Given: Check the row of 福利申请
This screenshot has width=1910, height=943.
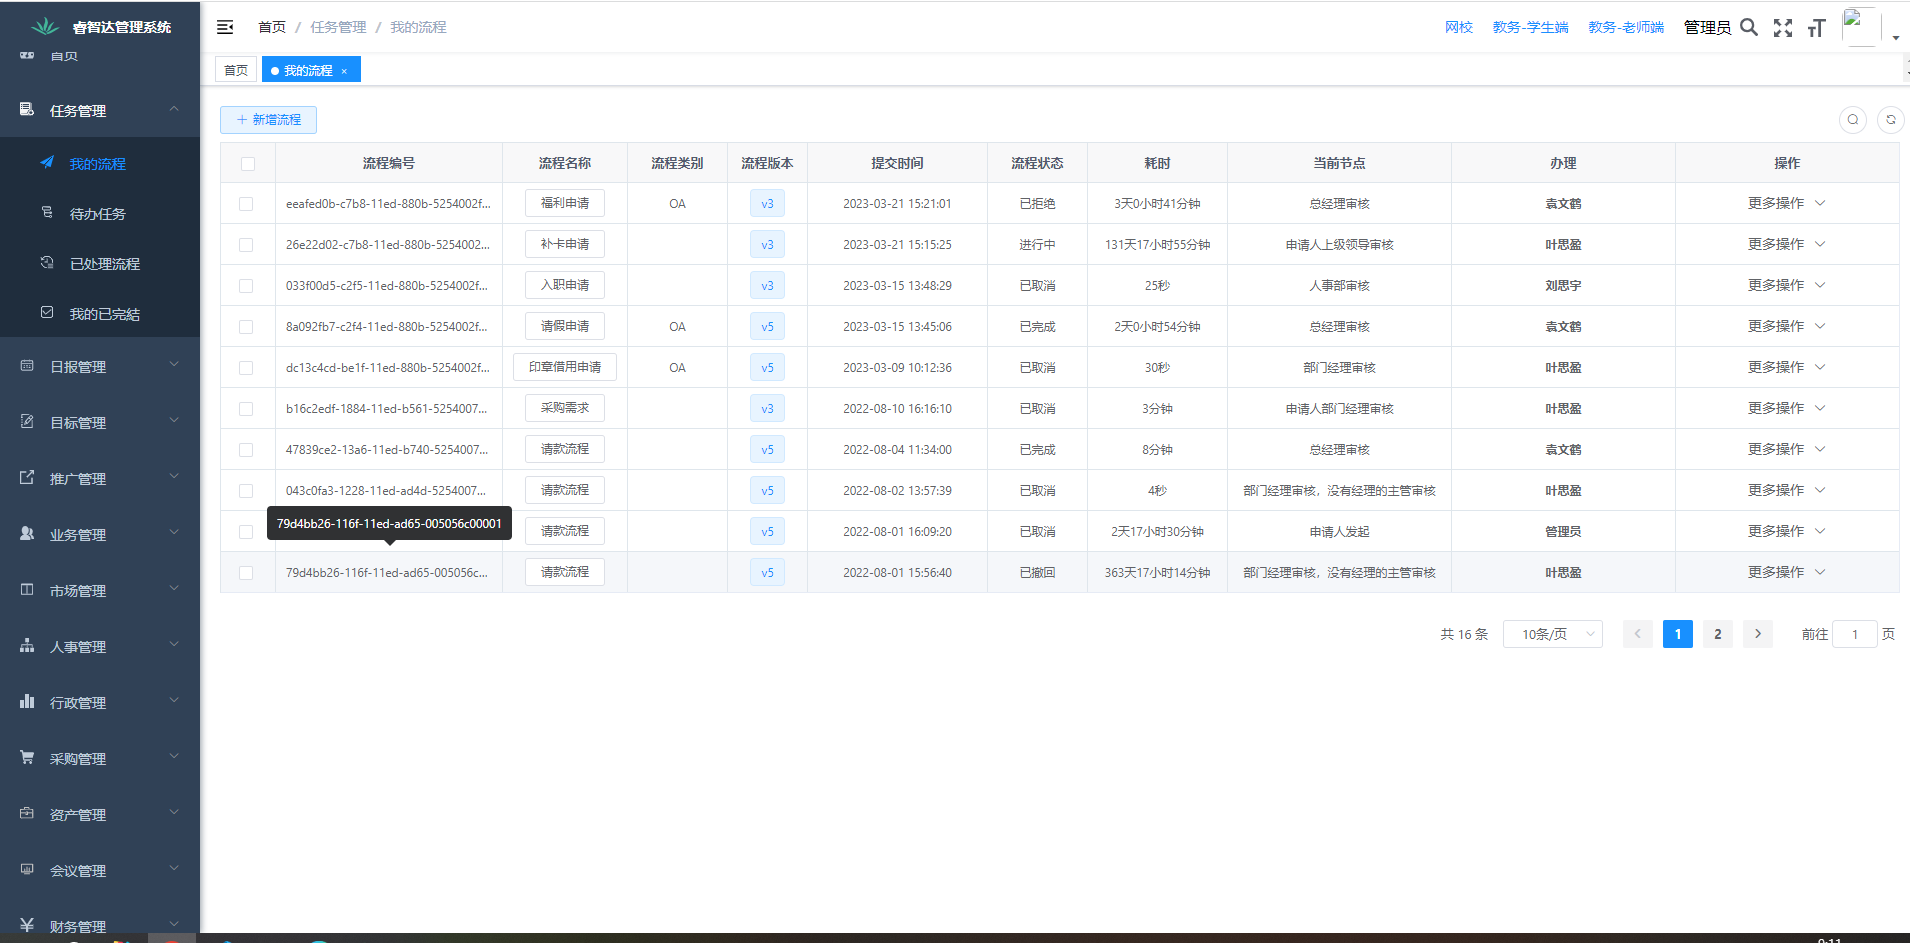Looking at the screenshot, I should (246, 204).
